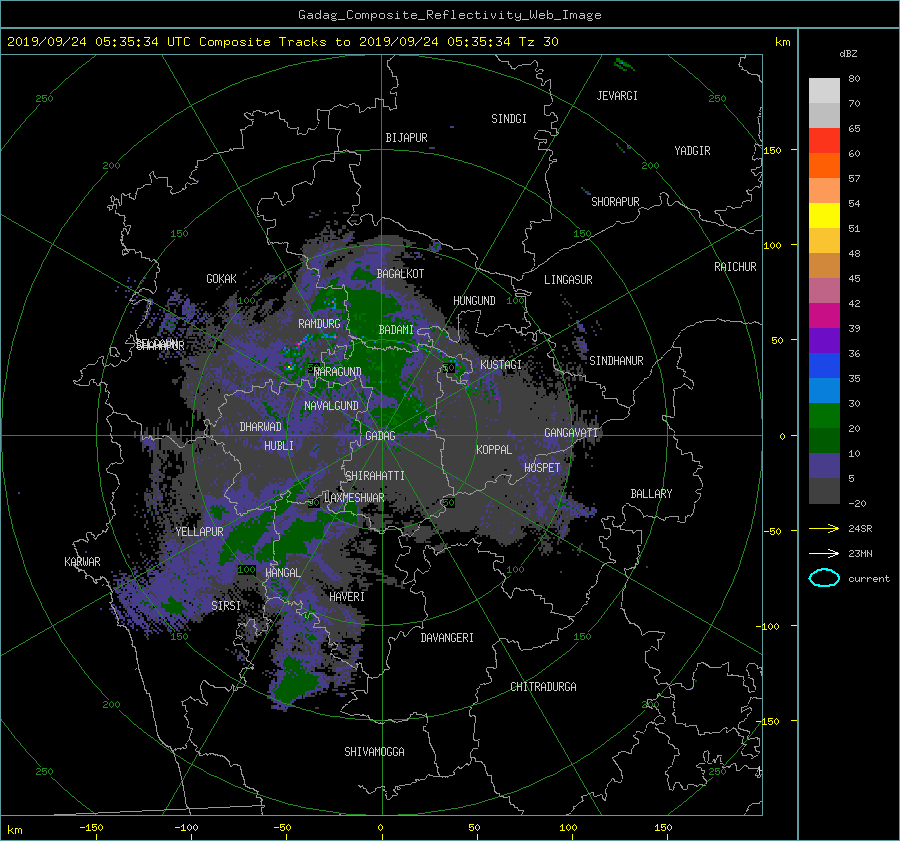Select the 80 dBZ light gray swatch

824,90
